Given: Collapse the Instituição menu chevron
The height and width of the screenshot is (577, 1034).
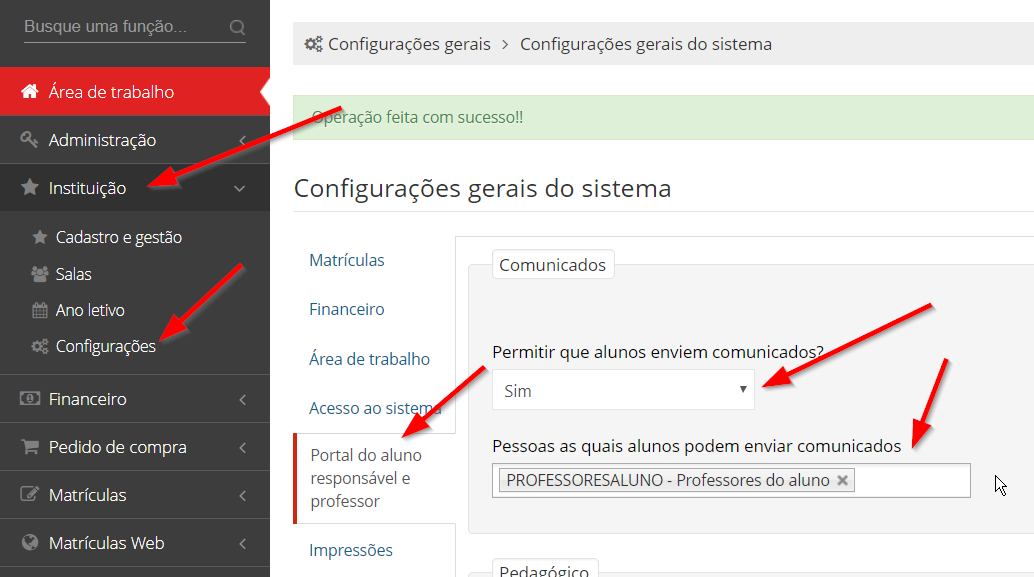Looking at the screenshot, I should click(x=240, y=188).
